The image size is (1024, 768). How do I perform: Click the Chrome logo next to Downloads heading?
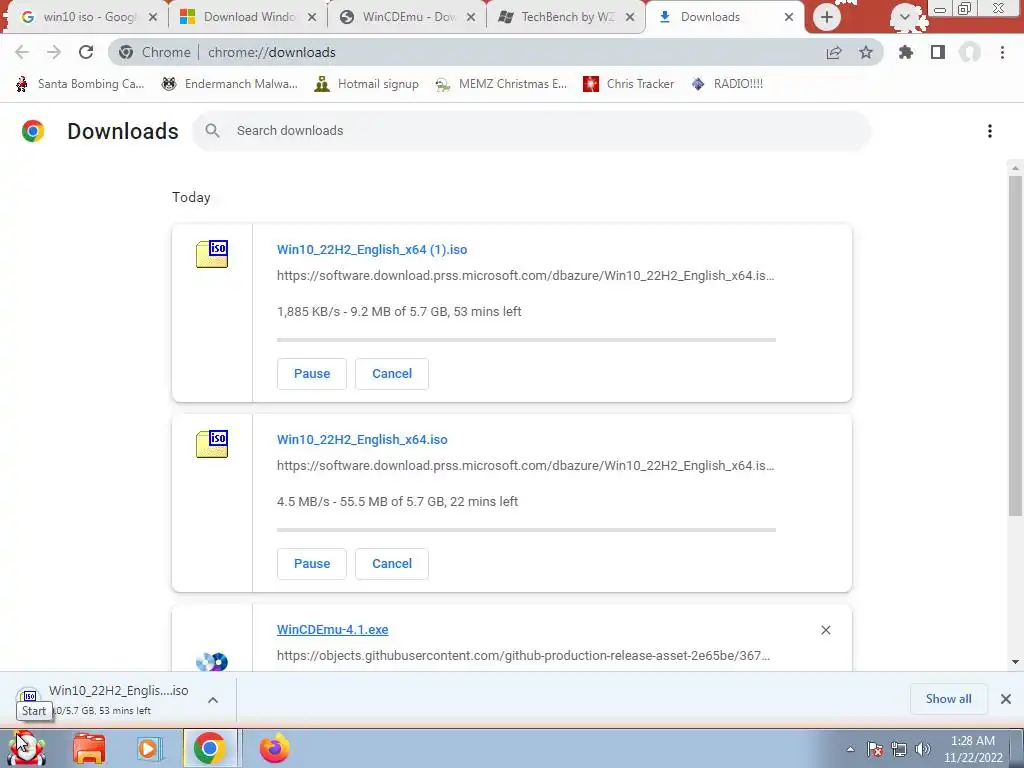[x=33, y=131]
